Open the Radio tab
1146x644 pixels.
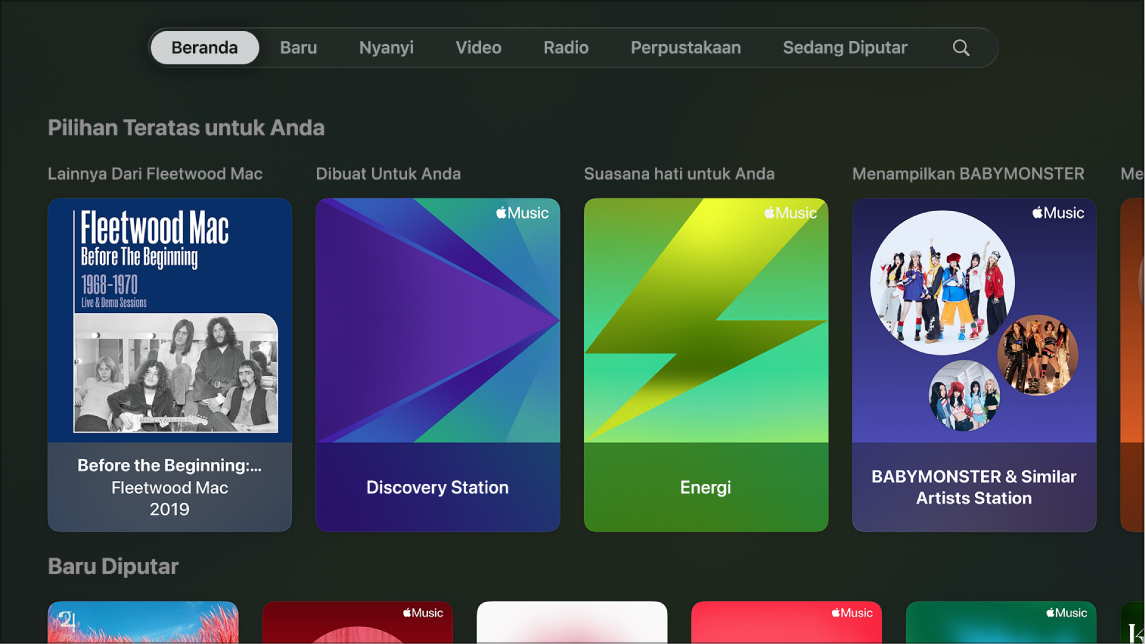566,46
